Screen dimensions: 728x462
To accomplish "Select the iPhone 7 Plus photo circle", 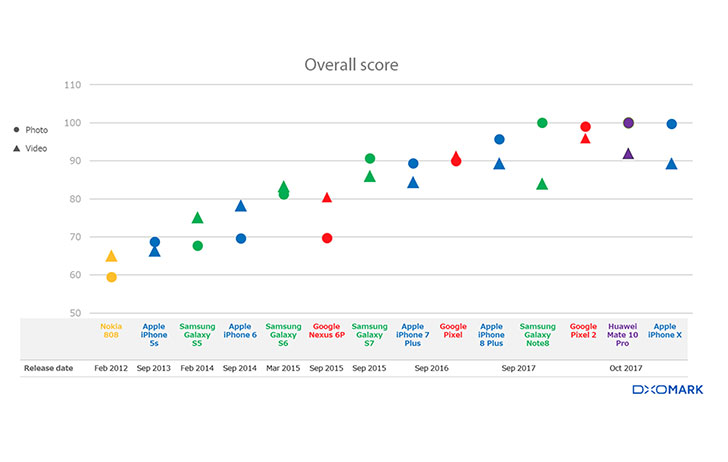I will click(x=413, y=163).
